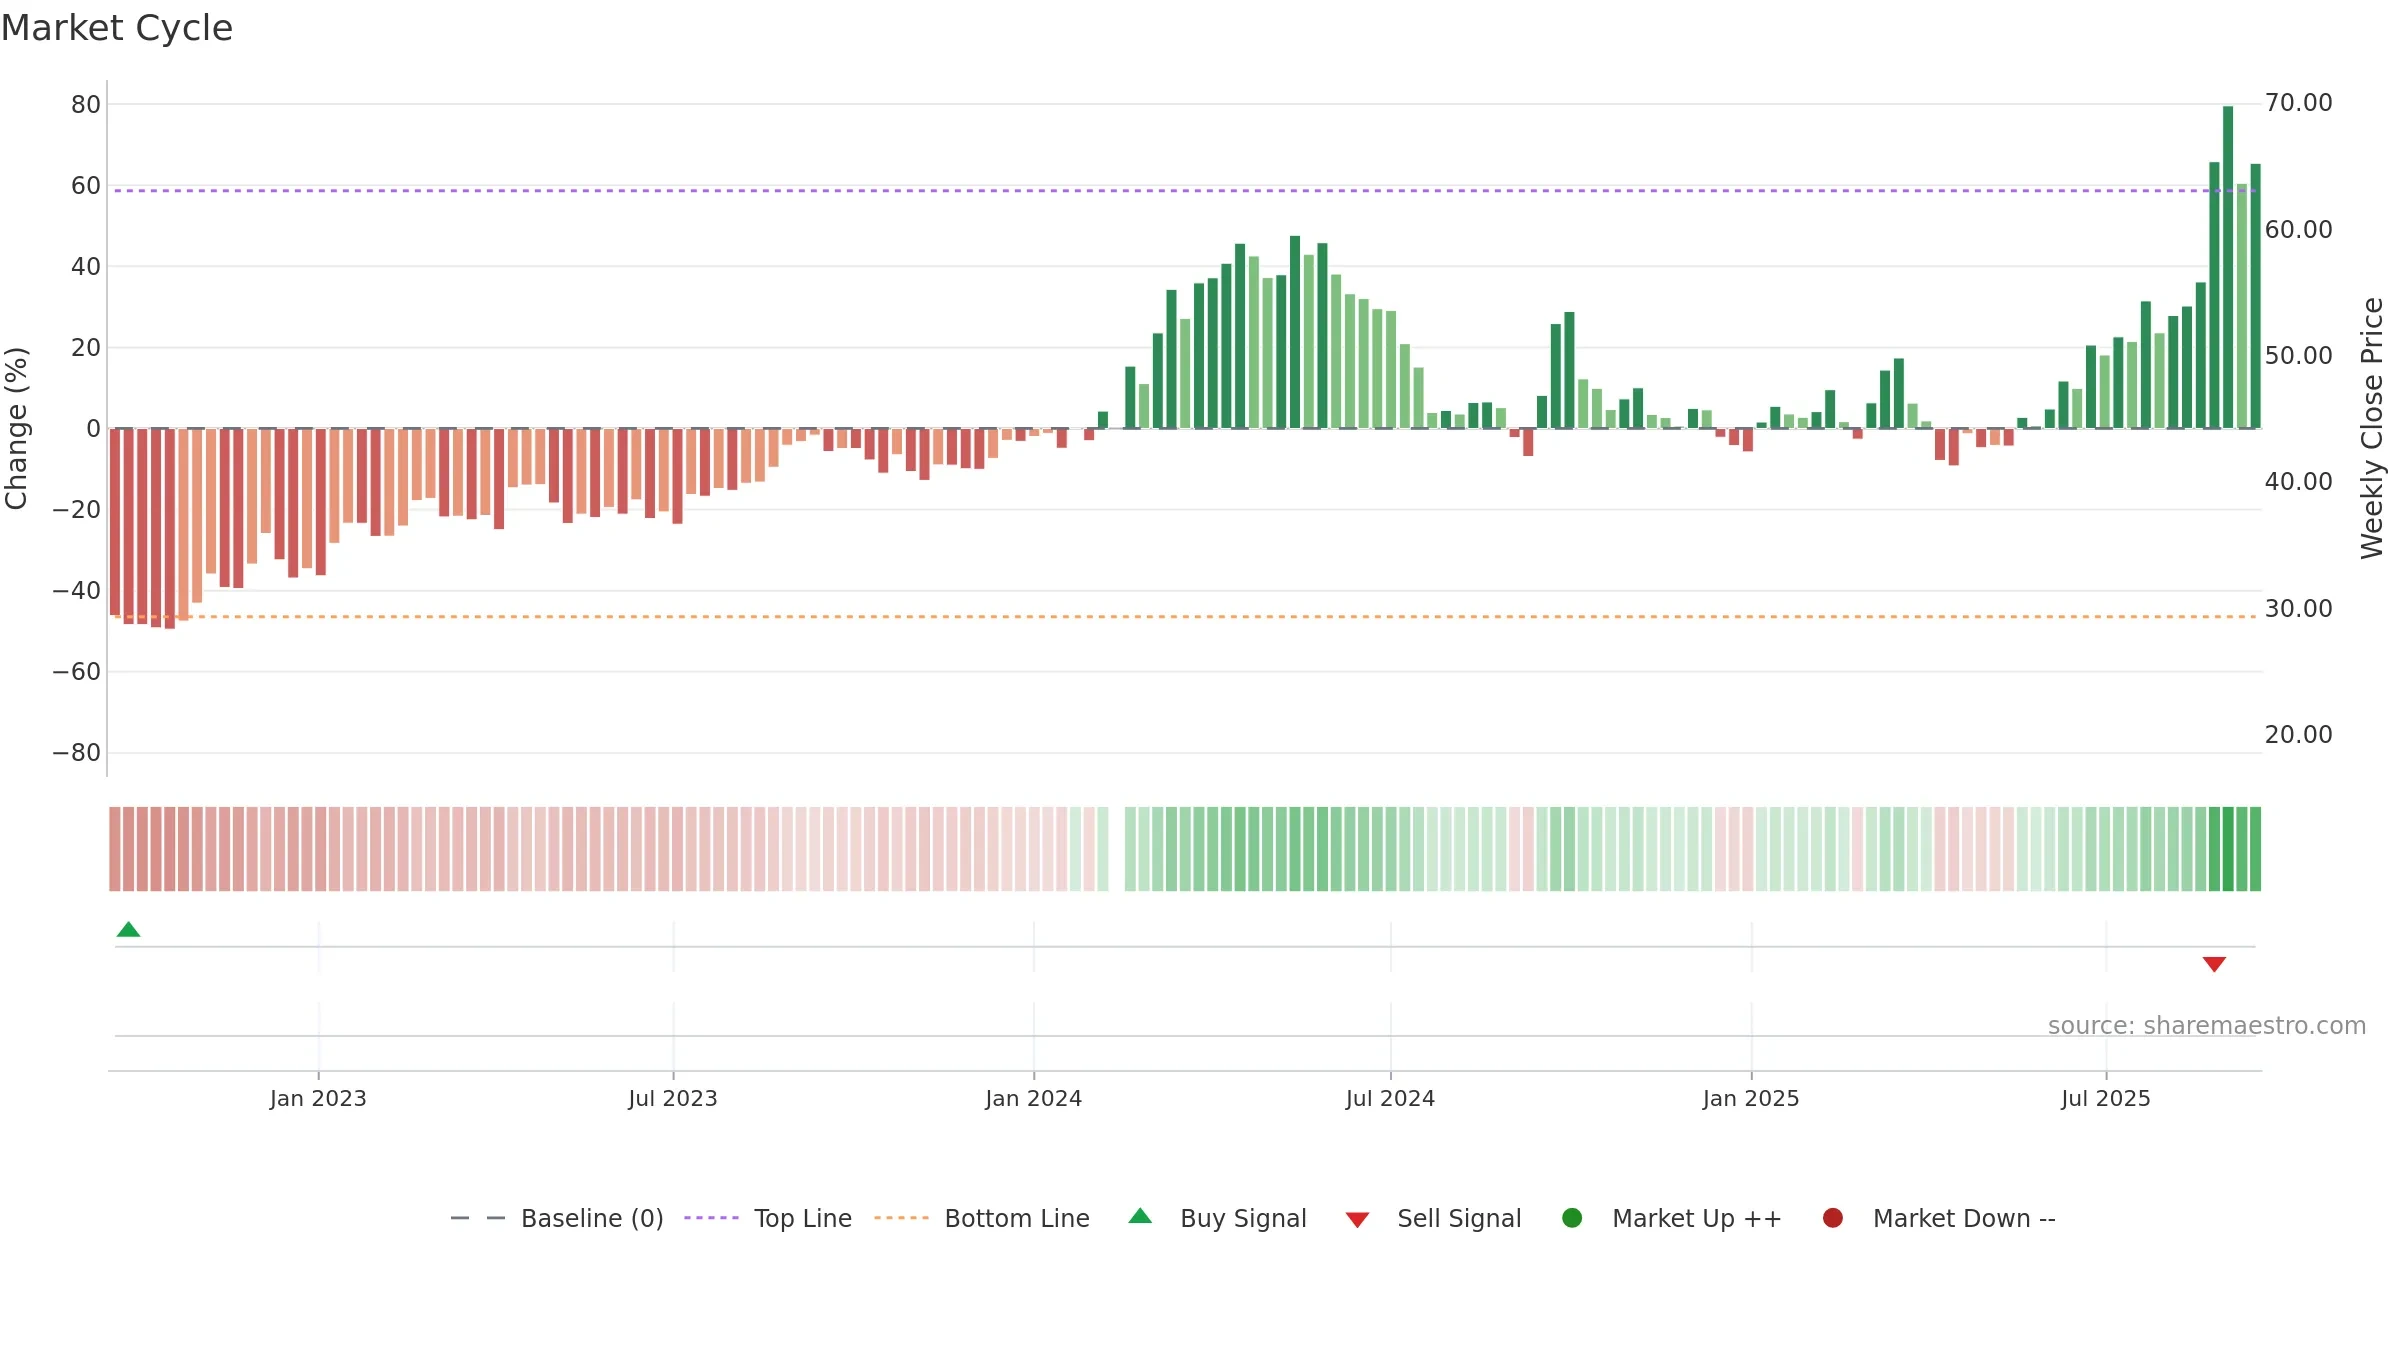Click the dark red circle Market Down icon
2400x1350 pixels.
point(1833,1218)
